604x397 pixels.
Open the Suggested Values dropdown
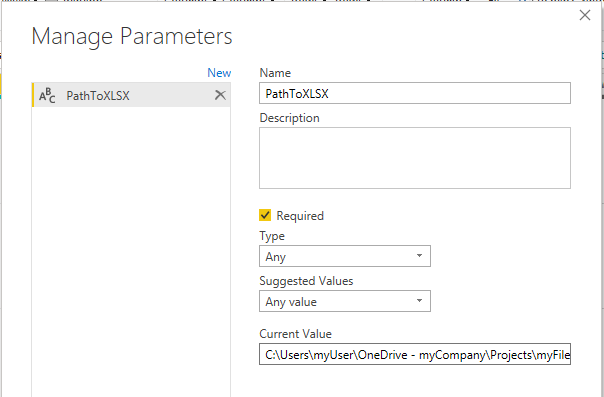point(345,301)
